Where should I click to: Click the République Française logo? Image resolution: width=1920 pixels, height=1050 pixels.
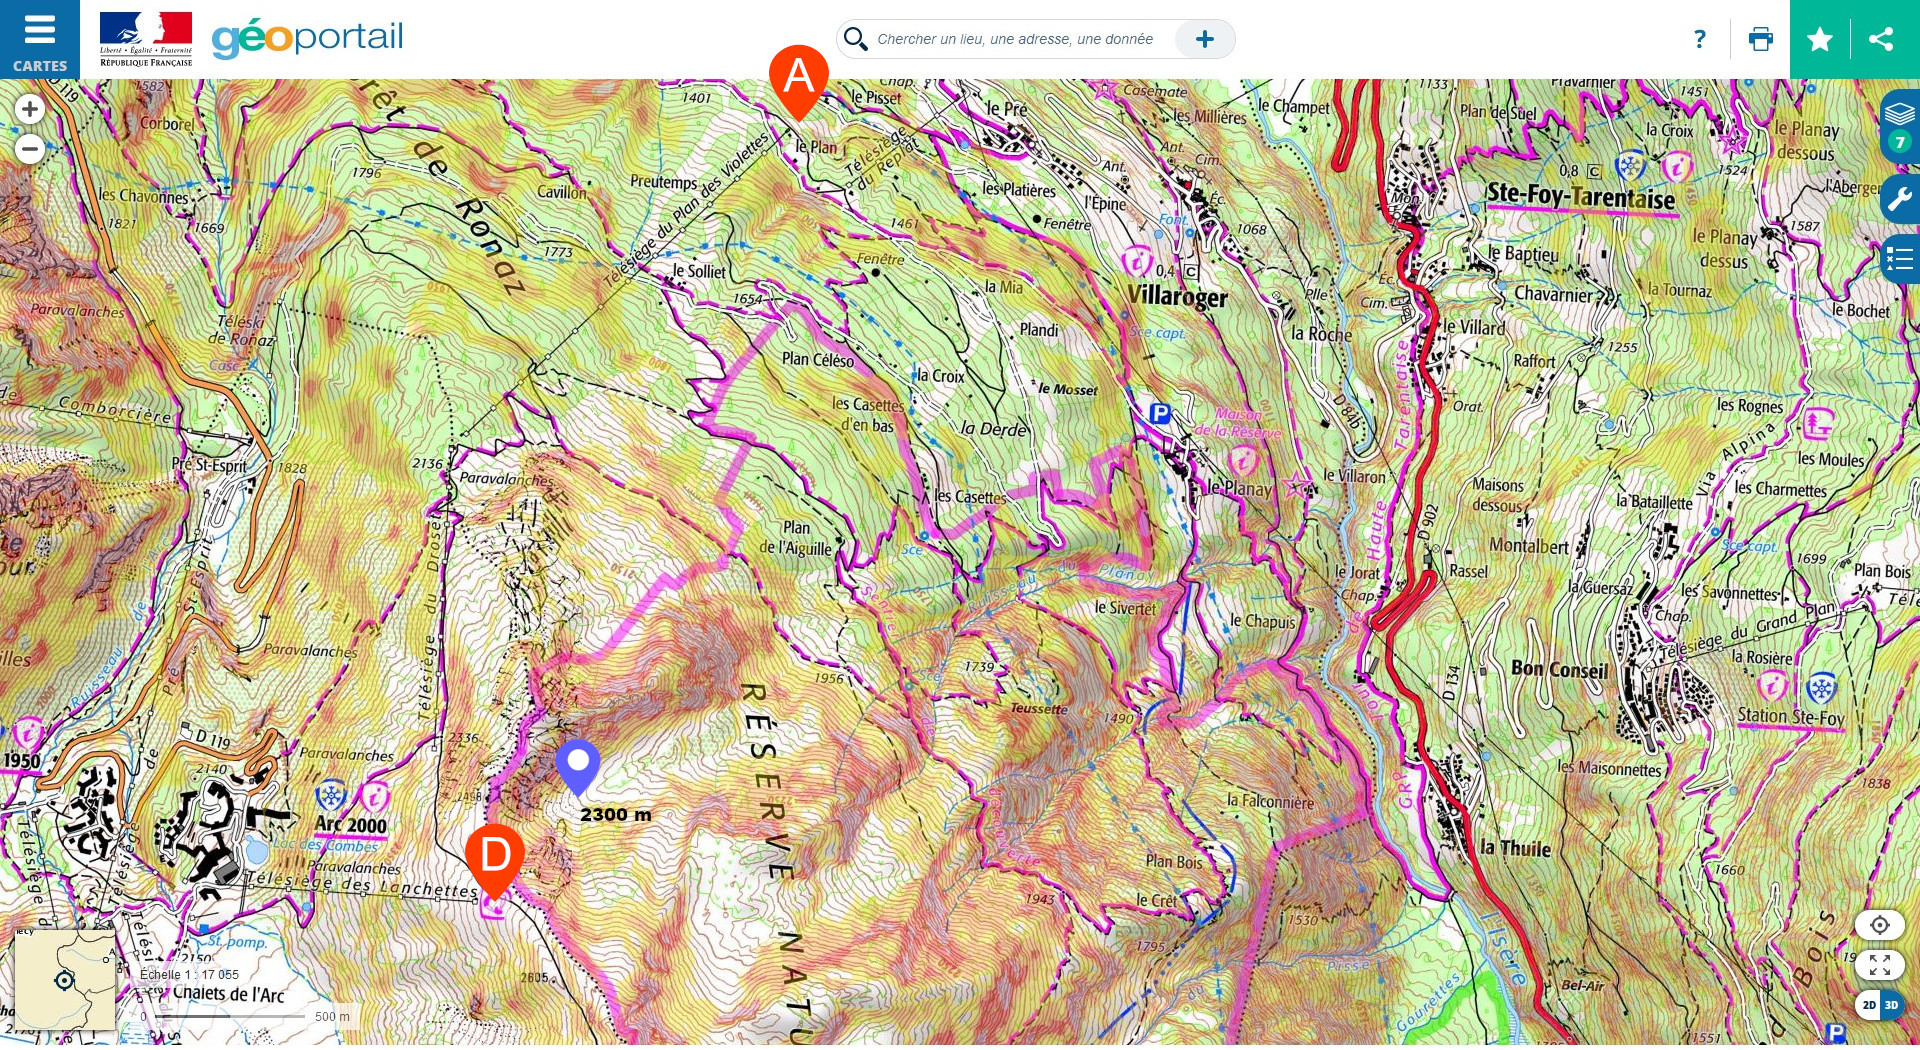tap(146, 39)
